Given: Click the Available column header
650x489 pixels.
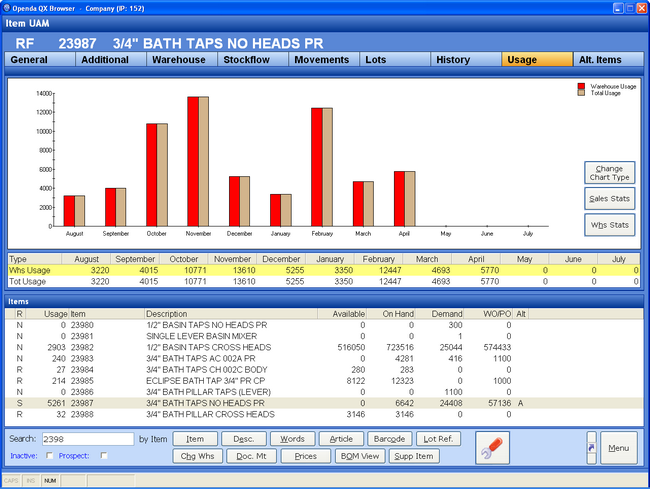Looking at the screenshot, I should pos(342,314).
